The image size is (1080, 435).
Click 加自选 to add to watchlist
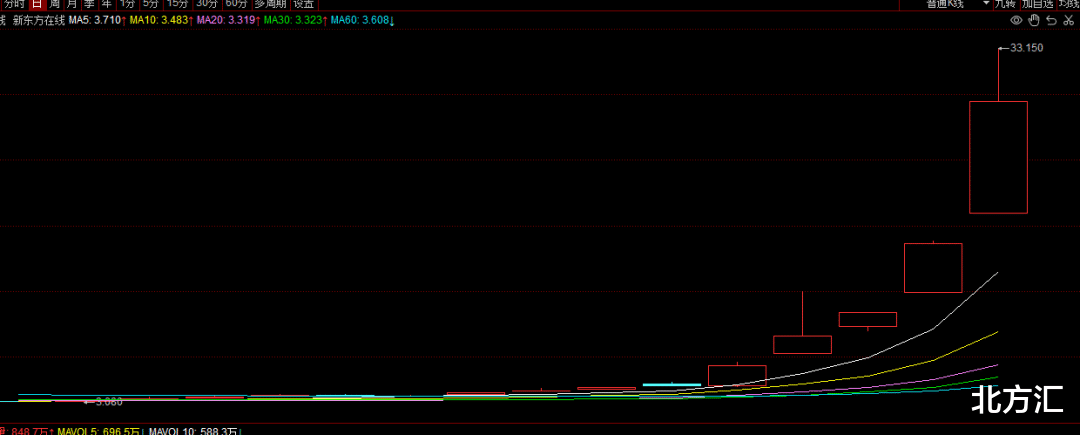click(1037, 3)
